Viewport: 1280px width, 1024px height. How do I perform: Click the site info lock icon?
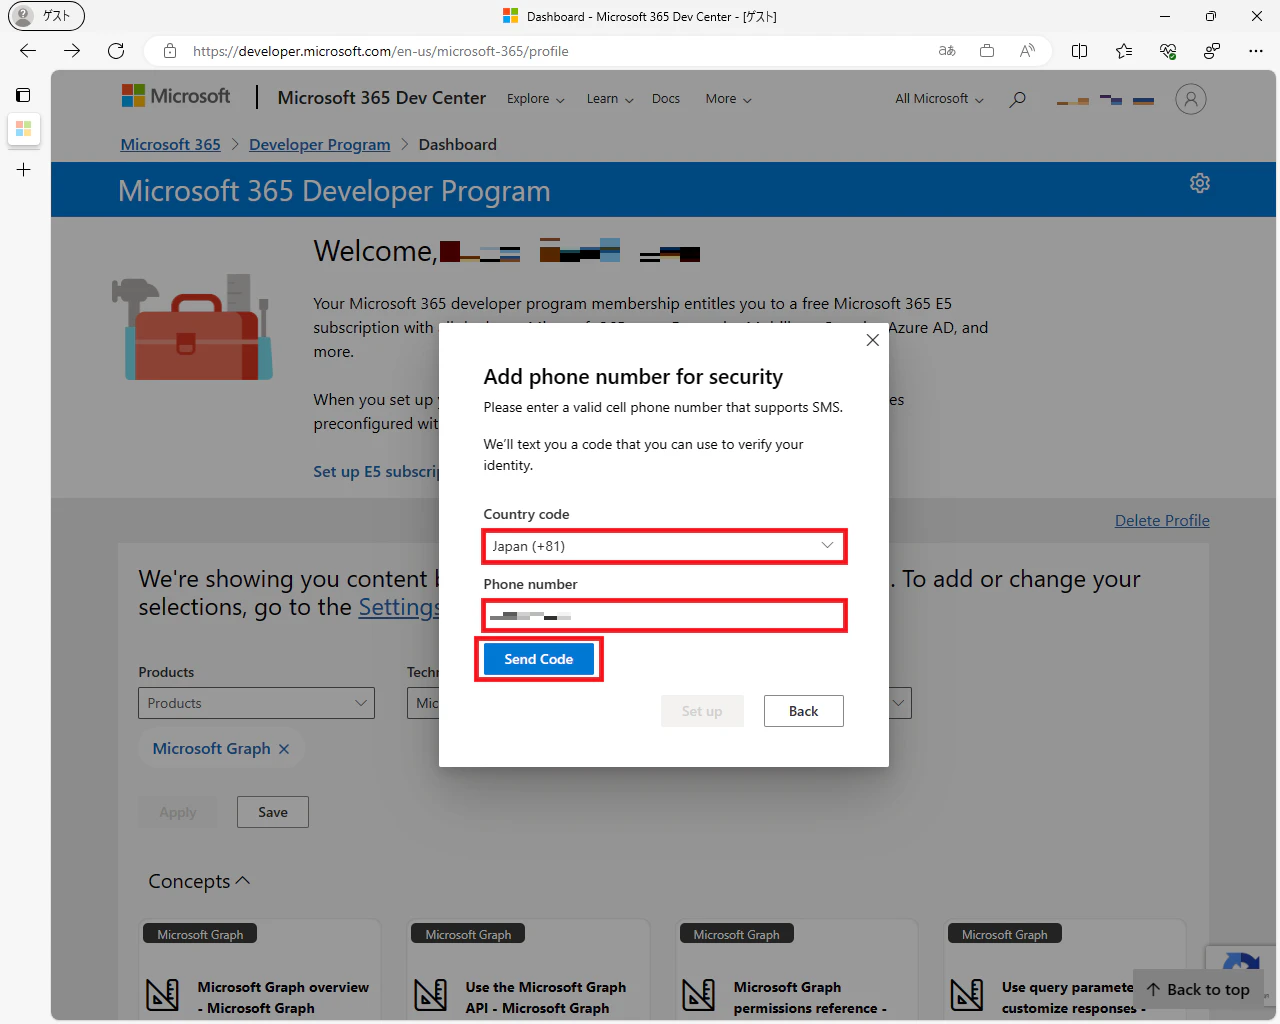pos(170,51)
